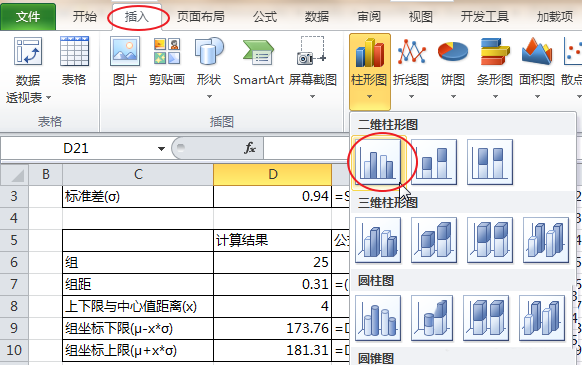Select the 标准差(σ) cell
The height and width of the screenshot is (365, 582).
138,196
